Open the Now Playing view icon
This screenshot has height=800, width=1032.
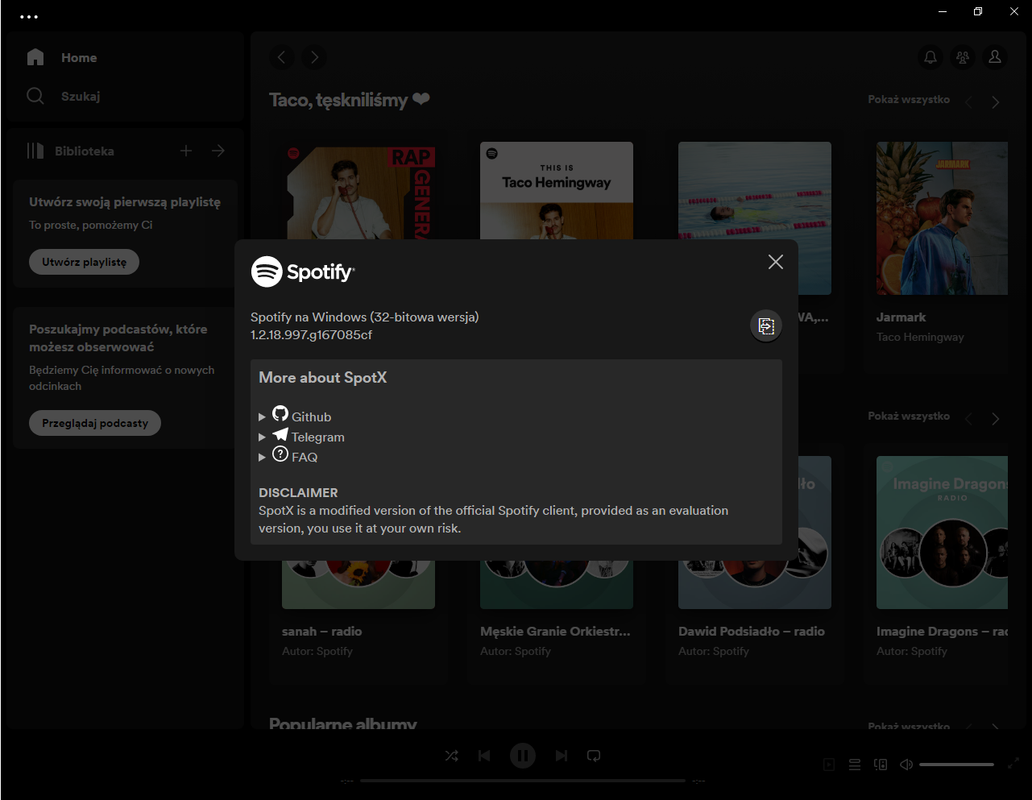(829, 764)
